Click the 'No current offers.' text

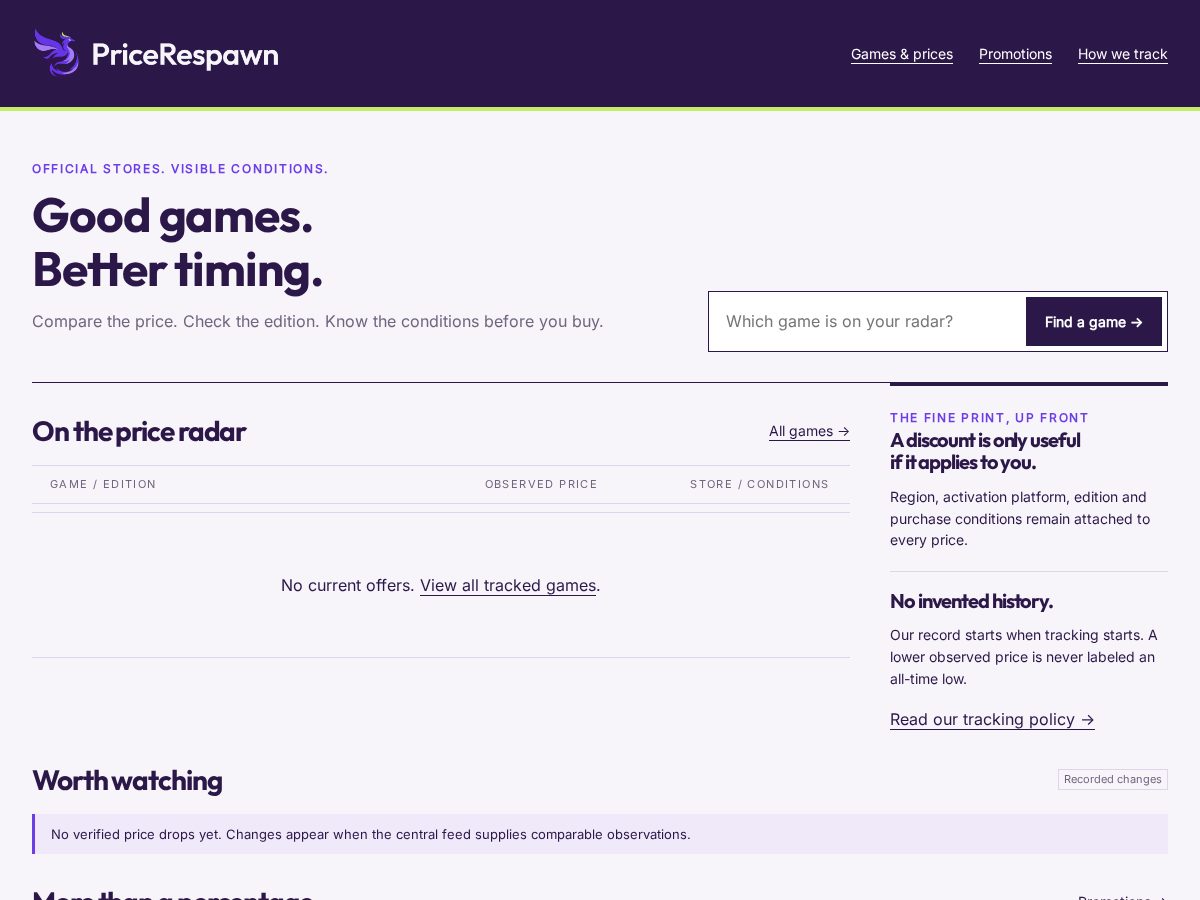click(x=347, y=585)
